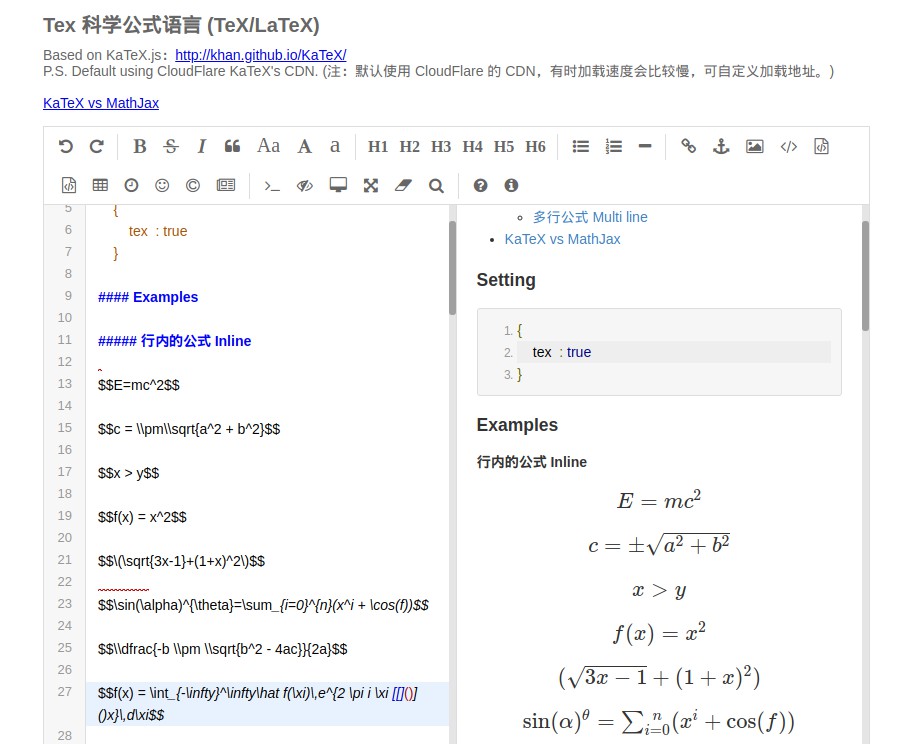Toggle preview pane visibility eye-slash icon
This screenshot has height=744, width=898.
coord(305,186)
